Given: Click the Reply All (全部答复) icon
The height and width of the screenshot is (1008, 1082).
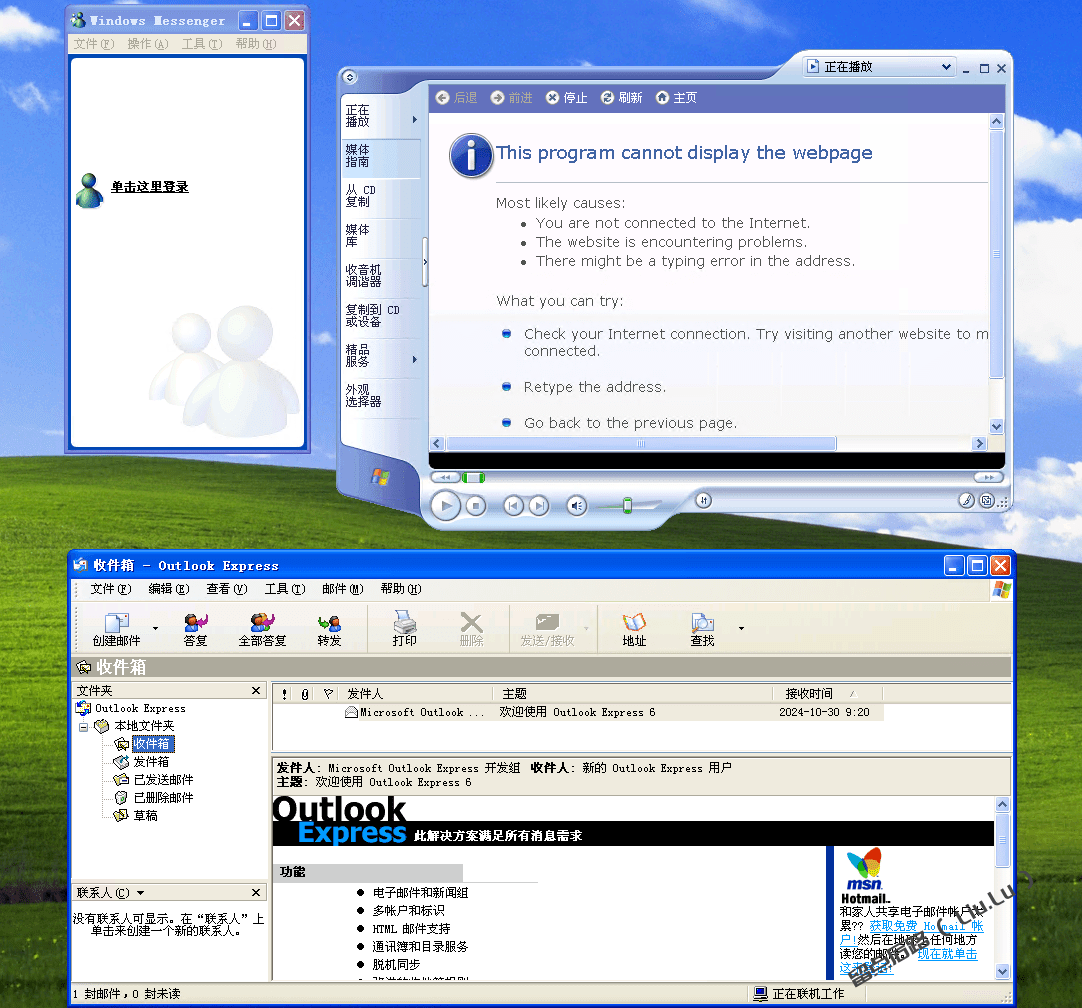Looking at the screenshot, I should pos(262,629).
